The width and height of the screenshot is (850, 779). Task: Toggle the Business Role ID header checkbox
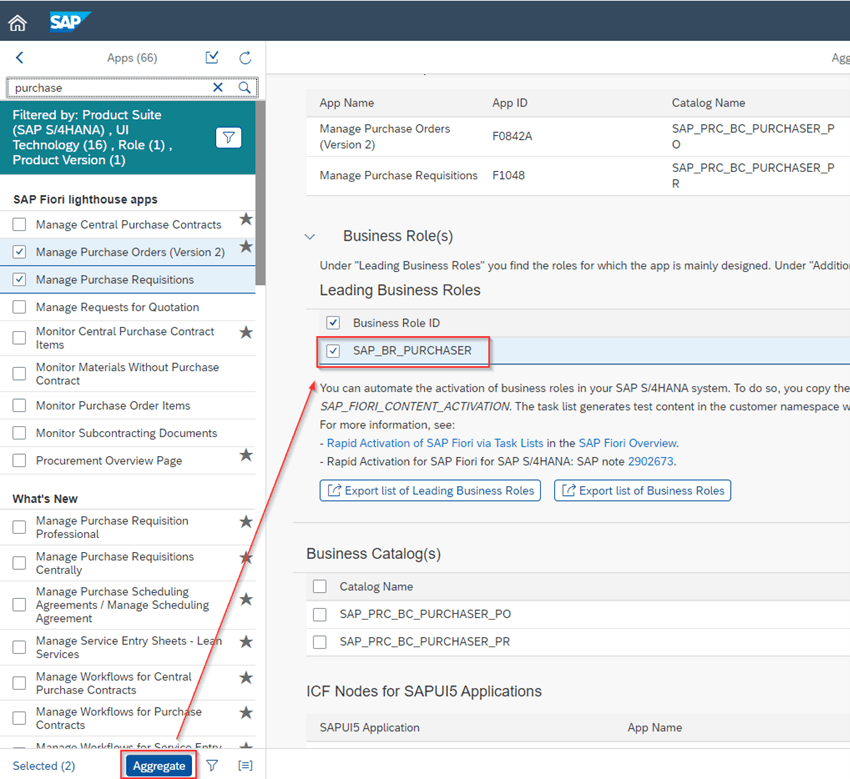(333, 323)
